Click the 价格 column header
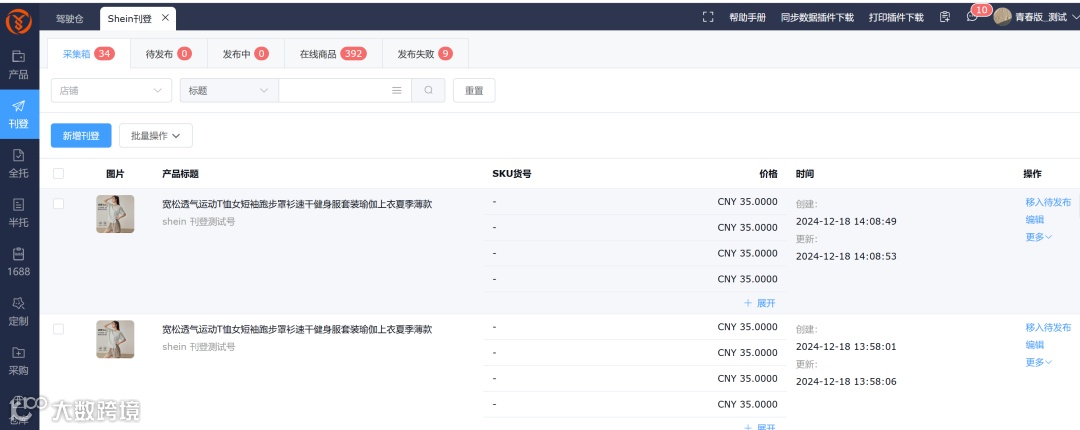 (x=768, y=174)
